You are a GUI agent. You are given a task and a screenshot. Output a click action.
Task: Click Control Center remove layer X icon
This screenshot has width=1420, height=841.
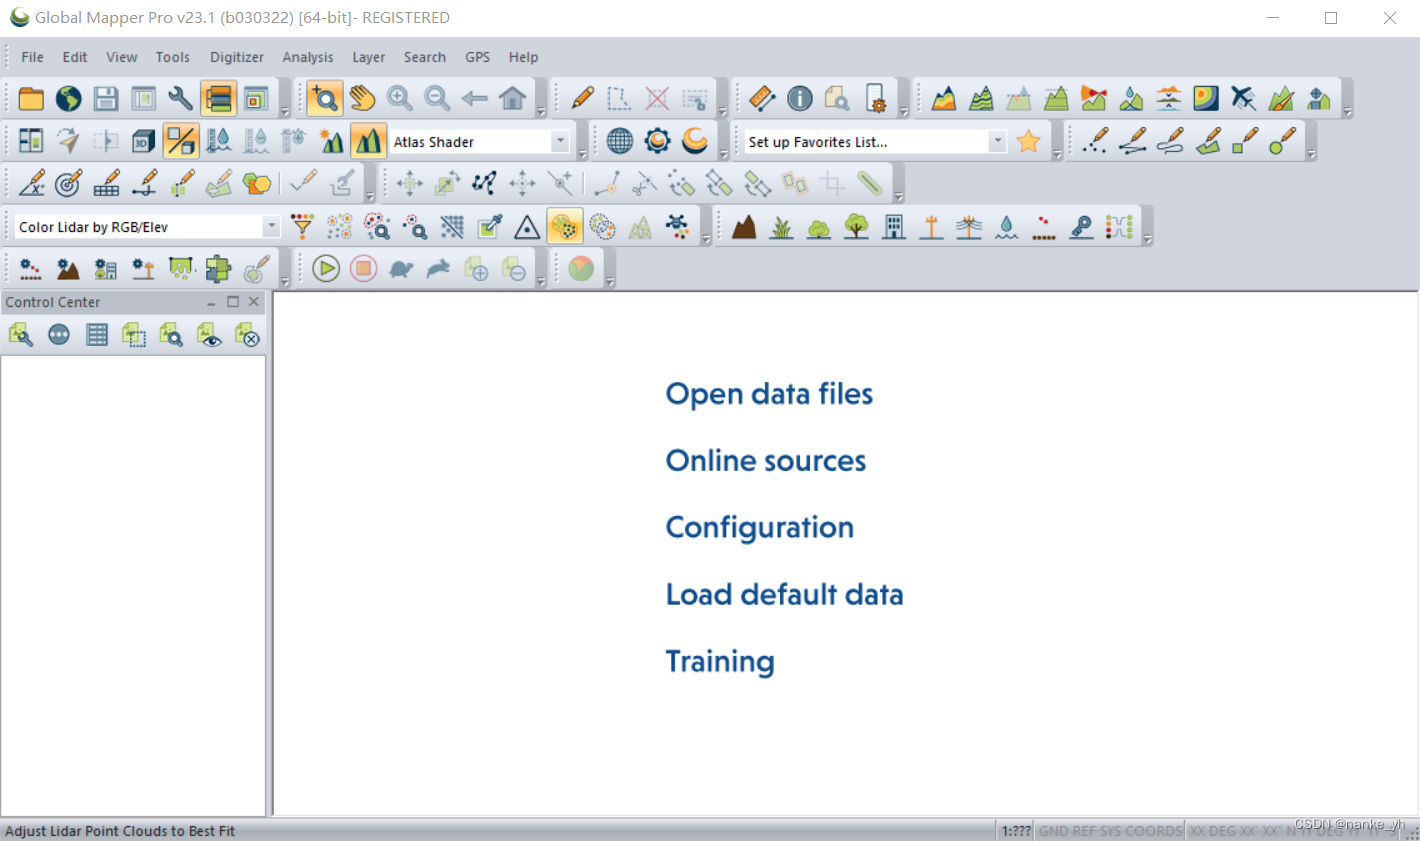247,335
